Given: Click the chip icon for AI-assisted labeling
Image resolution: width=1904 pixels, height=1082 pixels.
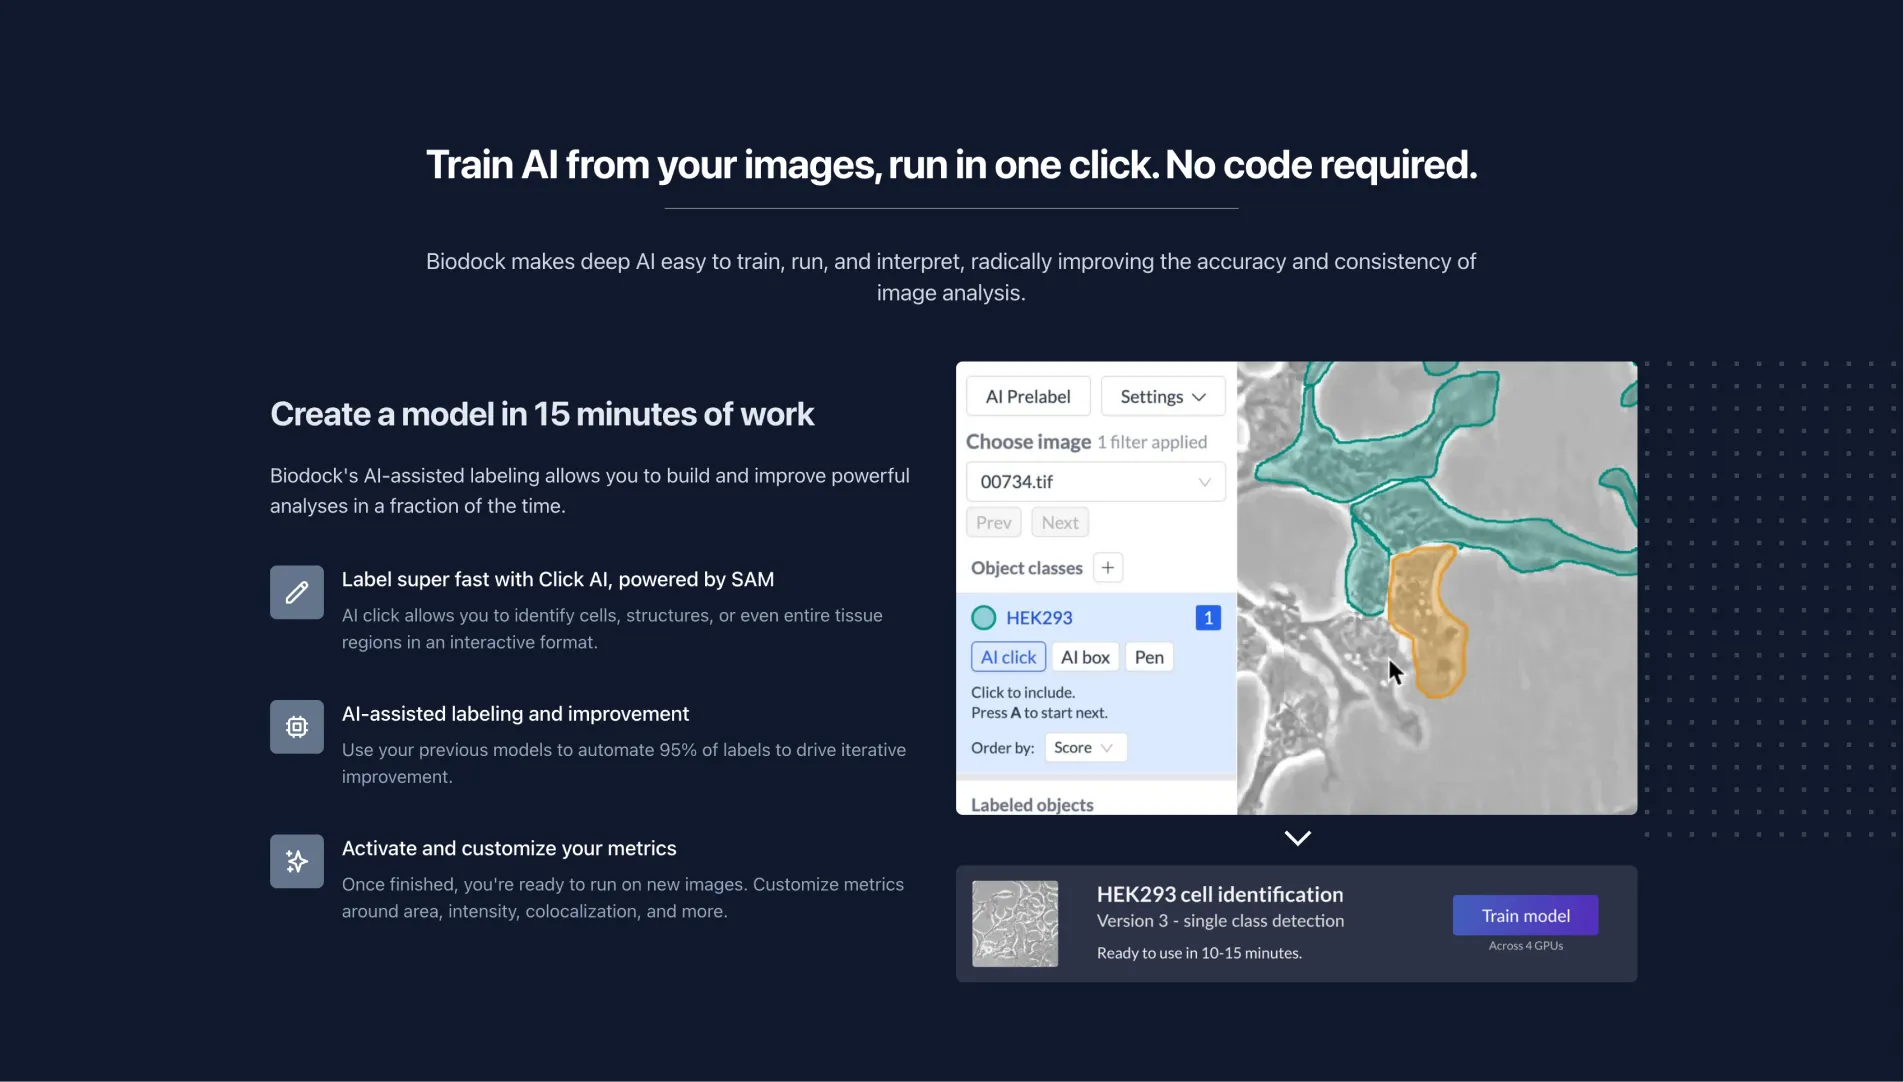Looking at the screenshot, I should pyautogui.click(x=296, y=727).
